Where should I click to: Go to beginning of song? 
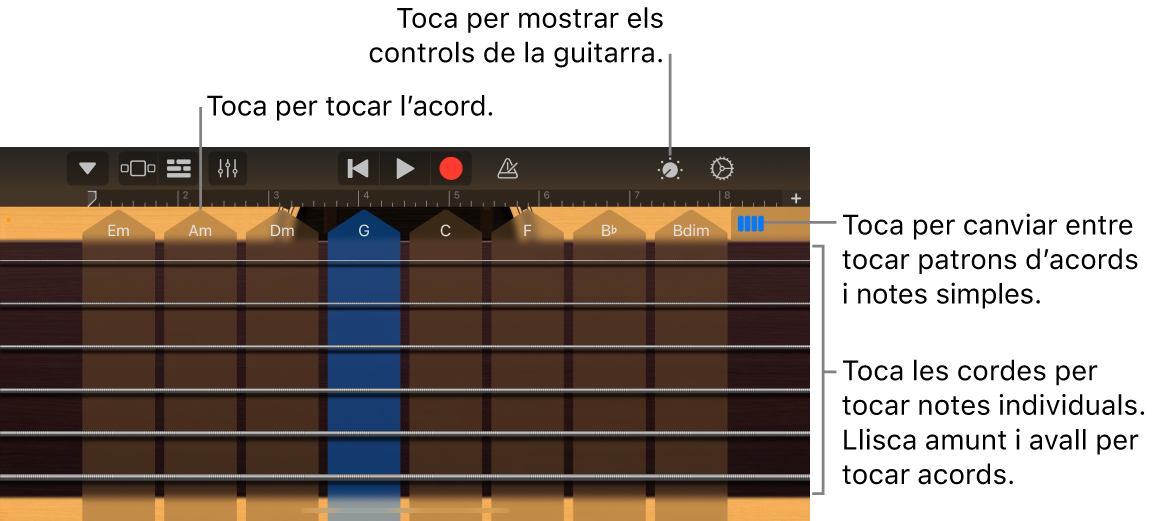[x=358, y=168]
